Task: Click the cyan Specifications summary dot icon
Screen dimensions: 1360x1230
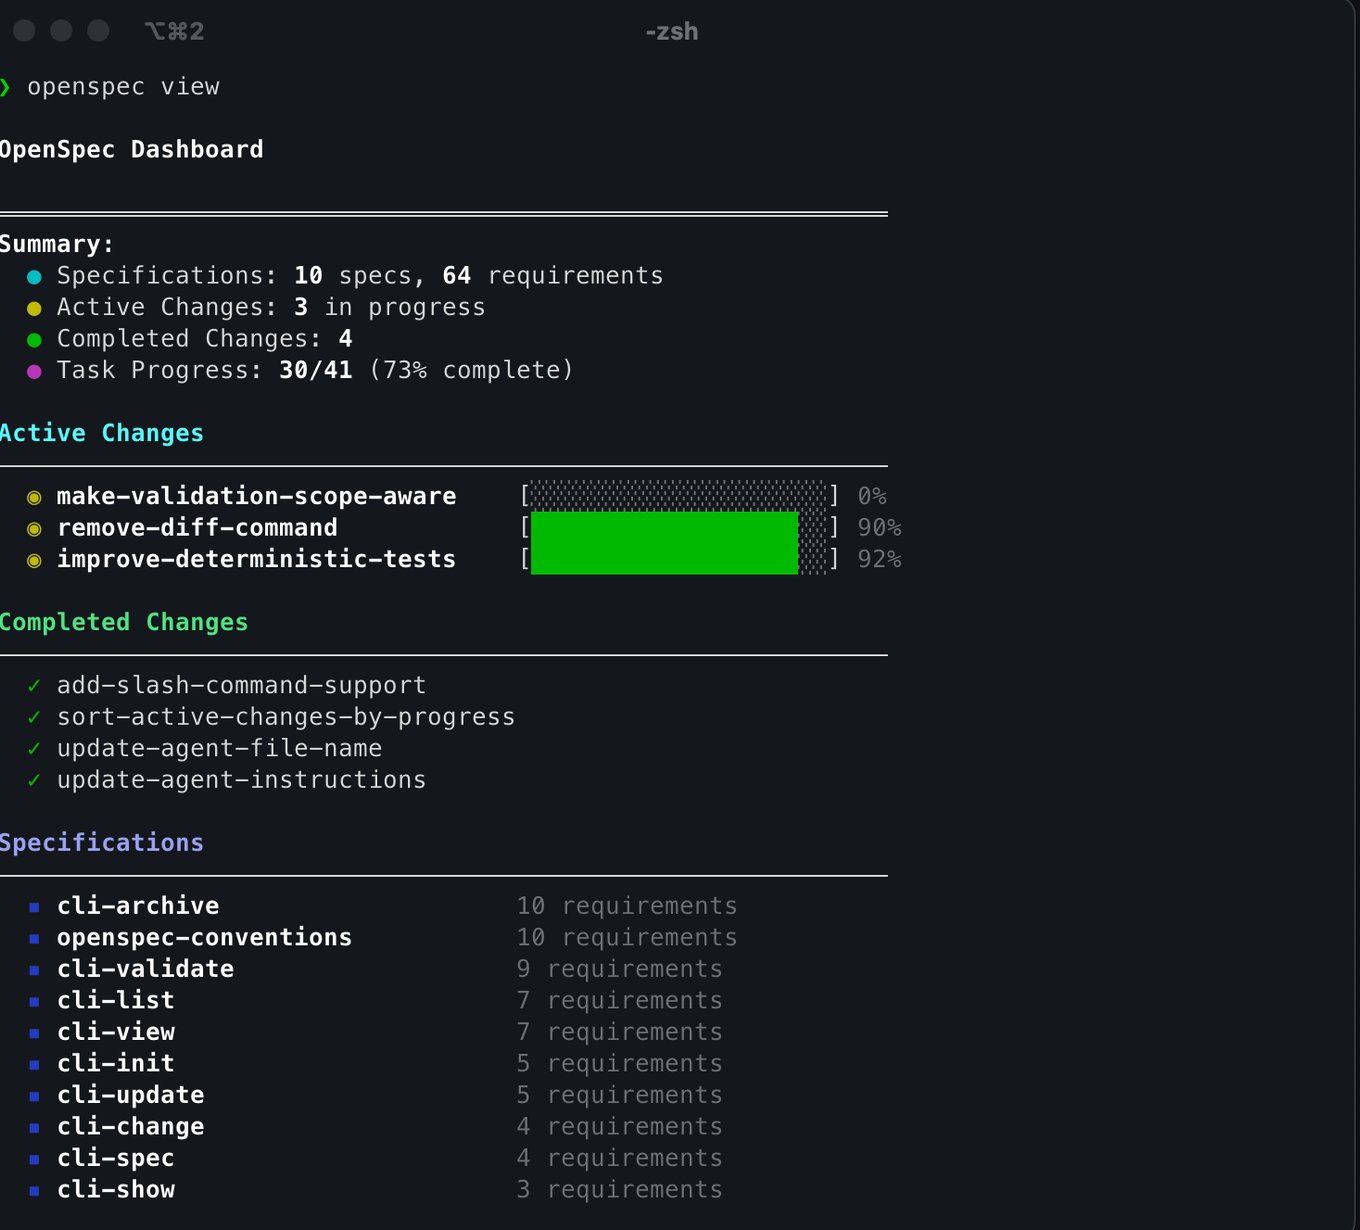Action: pyautogui.click(x=35, y=276)
